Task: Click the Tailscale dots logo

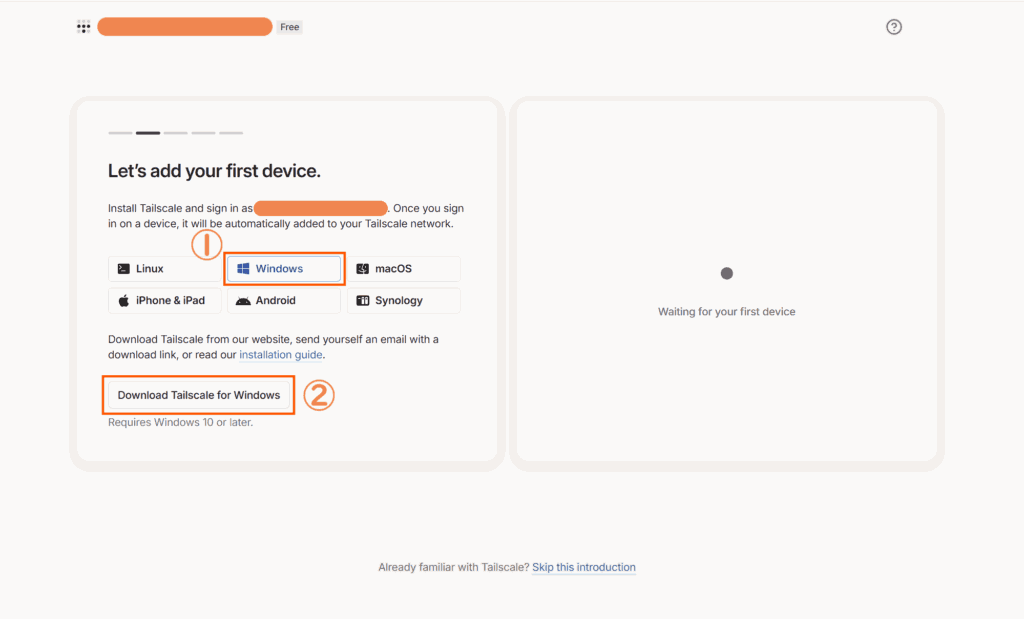Action: pyautogui.click(x=84, y=27)
